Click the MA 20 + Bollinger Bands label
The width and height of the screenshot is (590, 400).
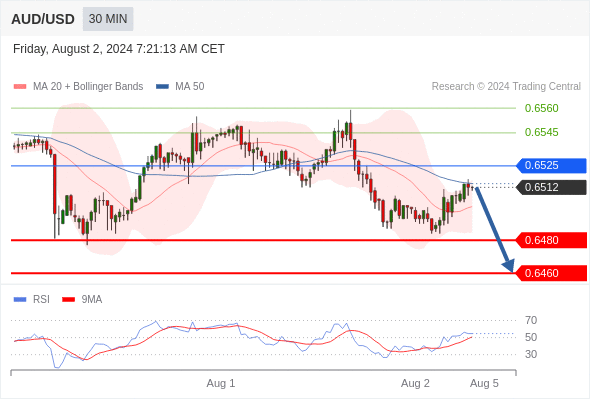(88, 87)
